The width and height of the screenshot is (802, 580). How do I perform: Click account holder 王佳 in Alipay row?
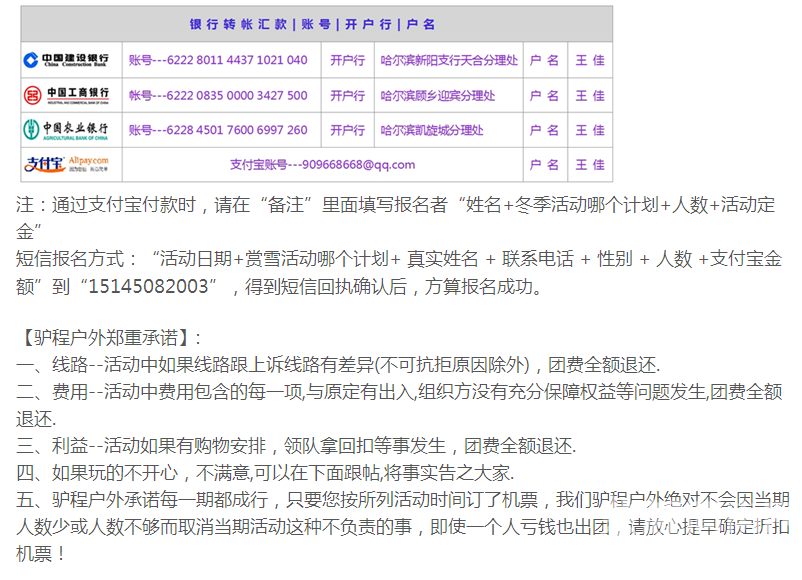[589, 165]
